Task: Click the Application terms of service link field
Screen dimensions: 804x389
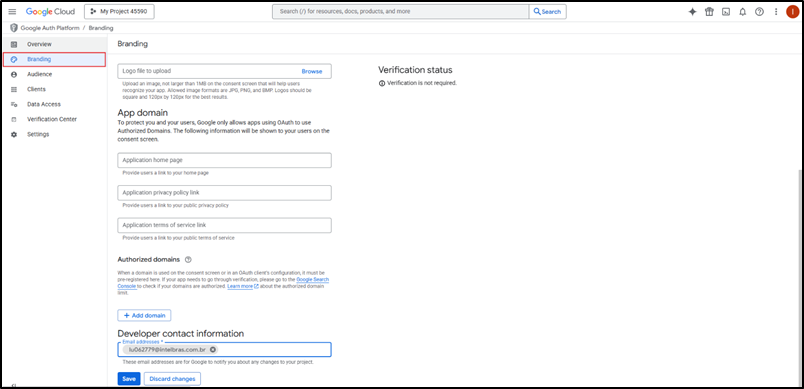Action: click(x=224, y=225)
